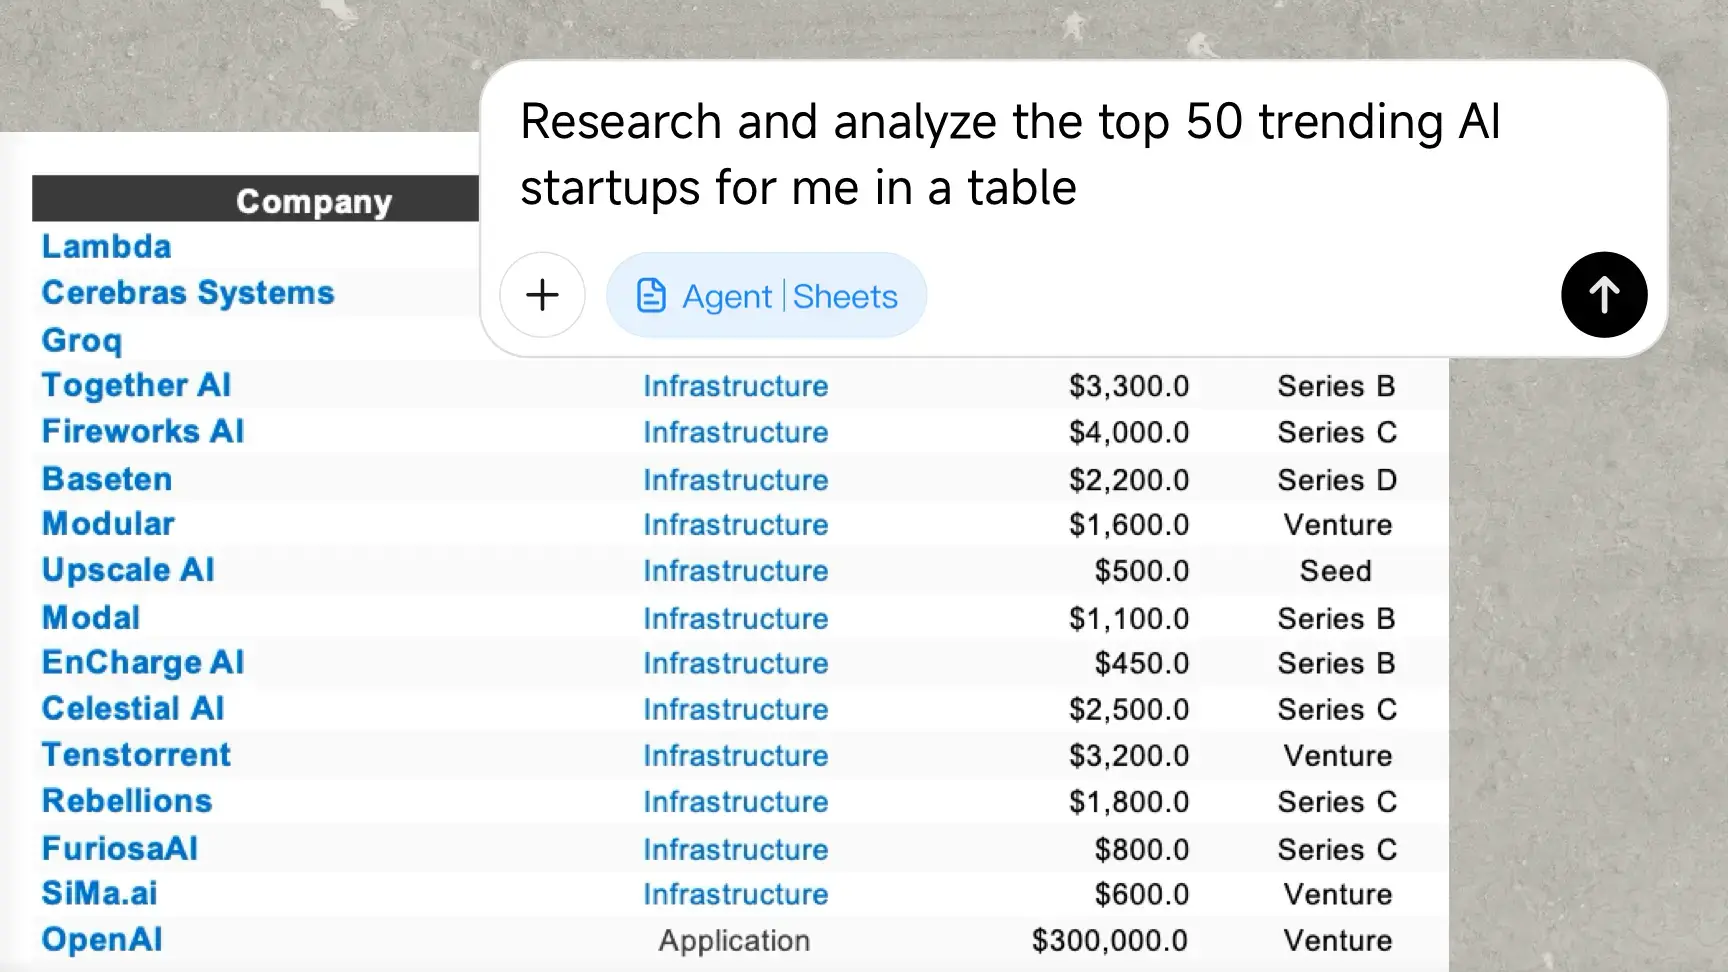This screenshot has width=1728, height=972.
Task: Open the EnCharge AI company link
Action: coord(143,662)
